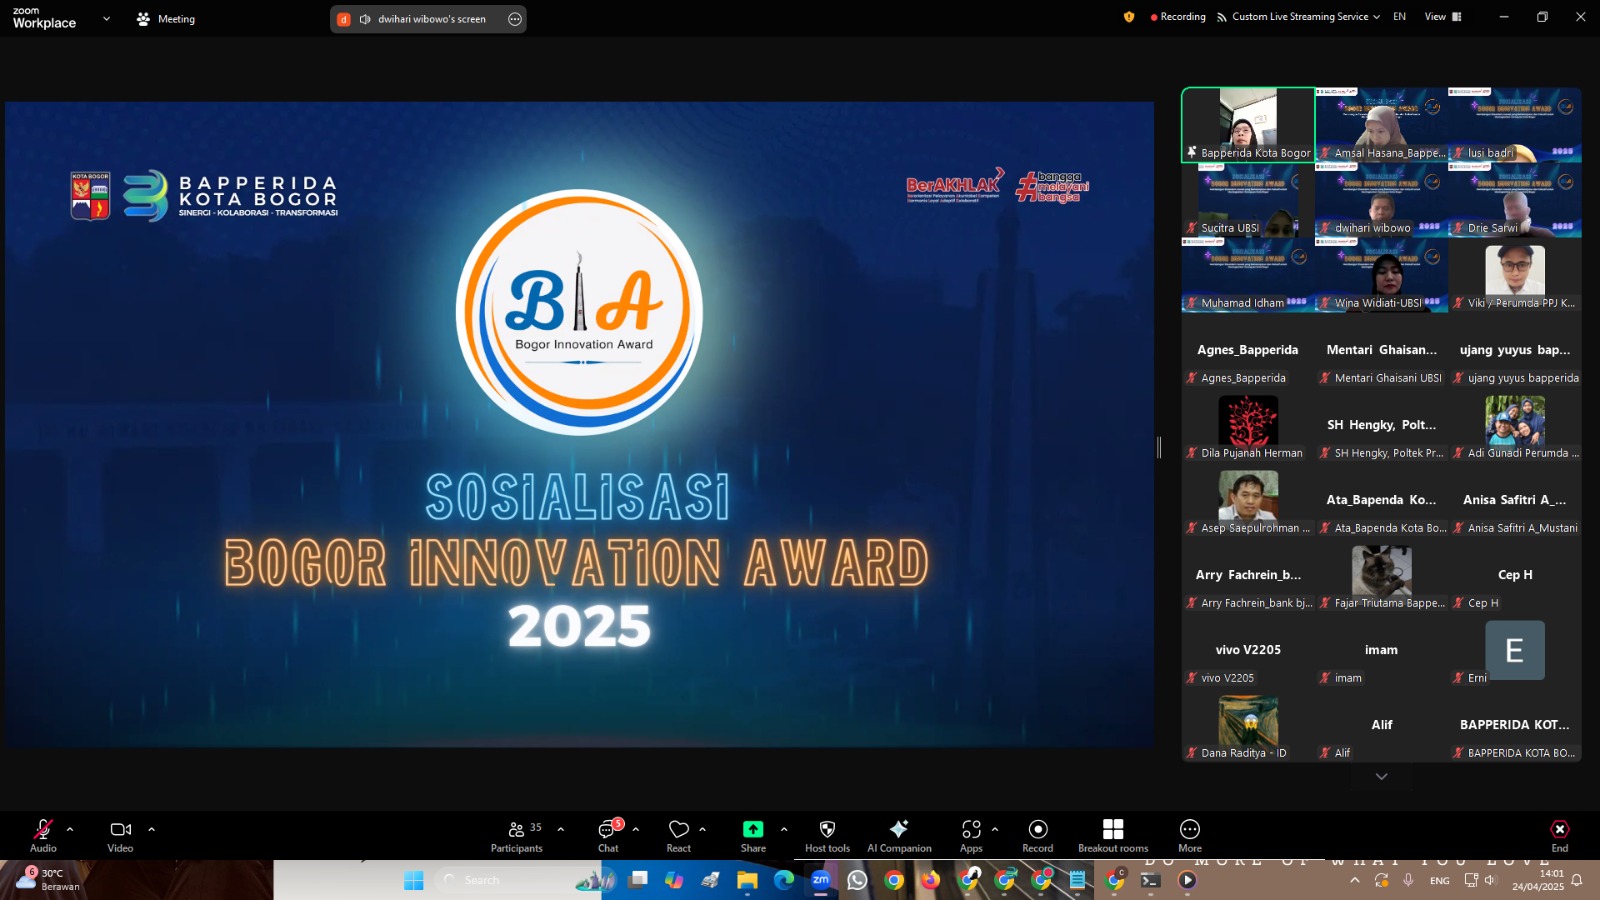Click Agnes_Bapperida participant name
This screenshot has width=1600, height=900.
pos(1248,350)
